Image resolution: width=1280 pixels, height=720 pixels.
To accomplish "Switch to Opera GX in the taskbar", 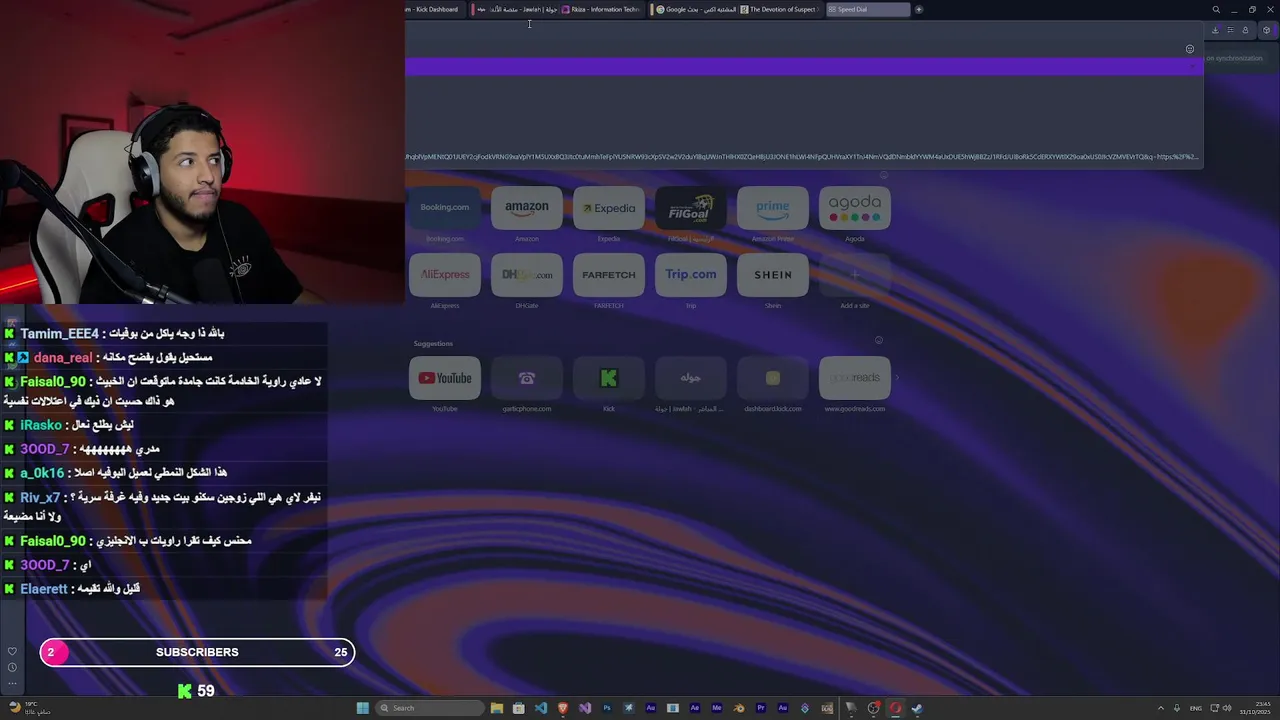I will (896, 708).
